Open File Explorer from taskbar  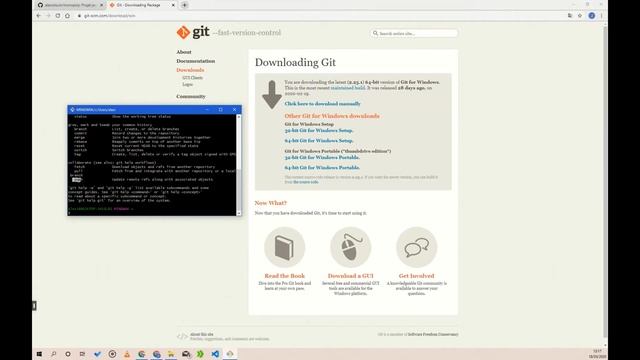(171, 354)
